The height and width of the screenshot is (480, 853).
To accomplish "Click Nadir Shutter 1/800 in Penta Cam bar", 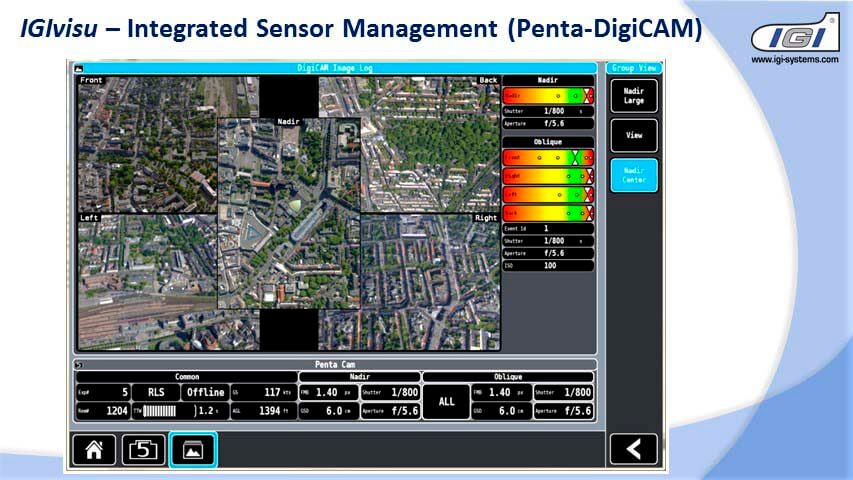I will tap(390, 392).
